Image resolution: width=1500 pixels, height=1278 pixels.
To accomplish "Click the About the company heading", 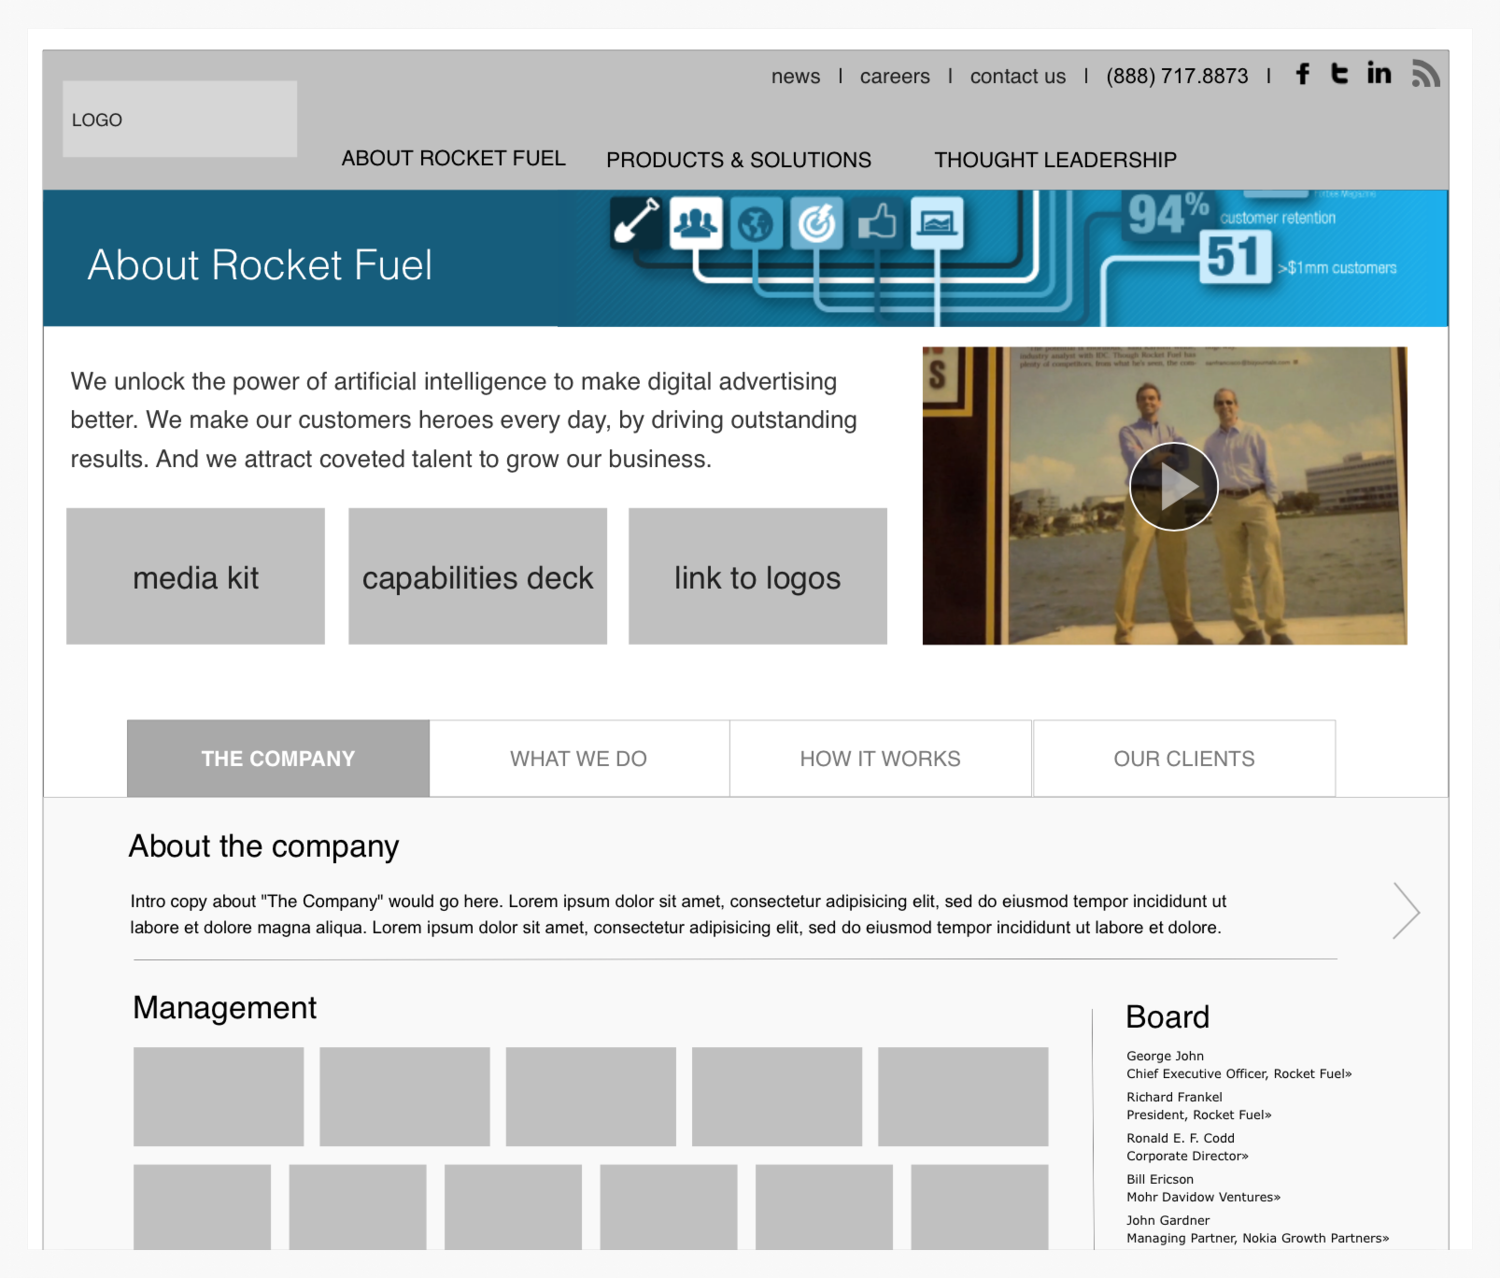I will click(264, 846).
